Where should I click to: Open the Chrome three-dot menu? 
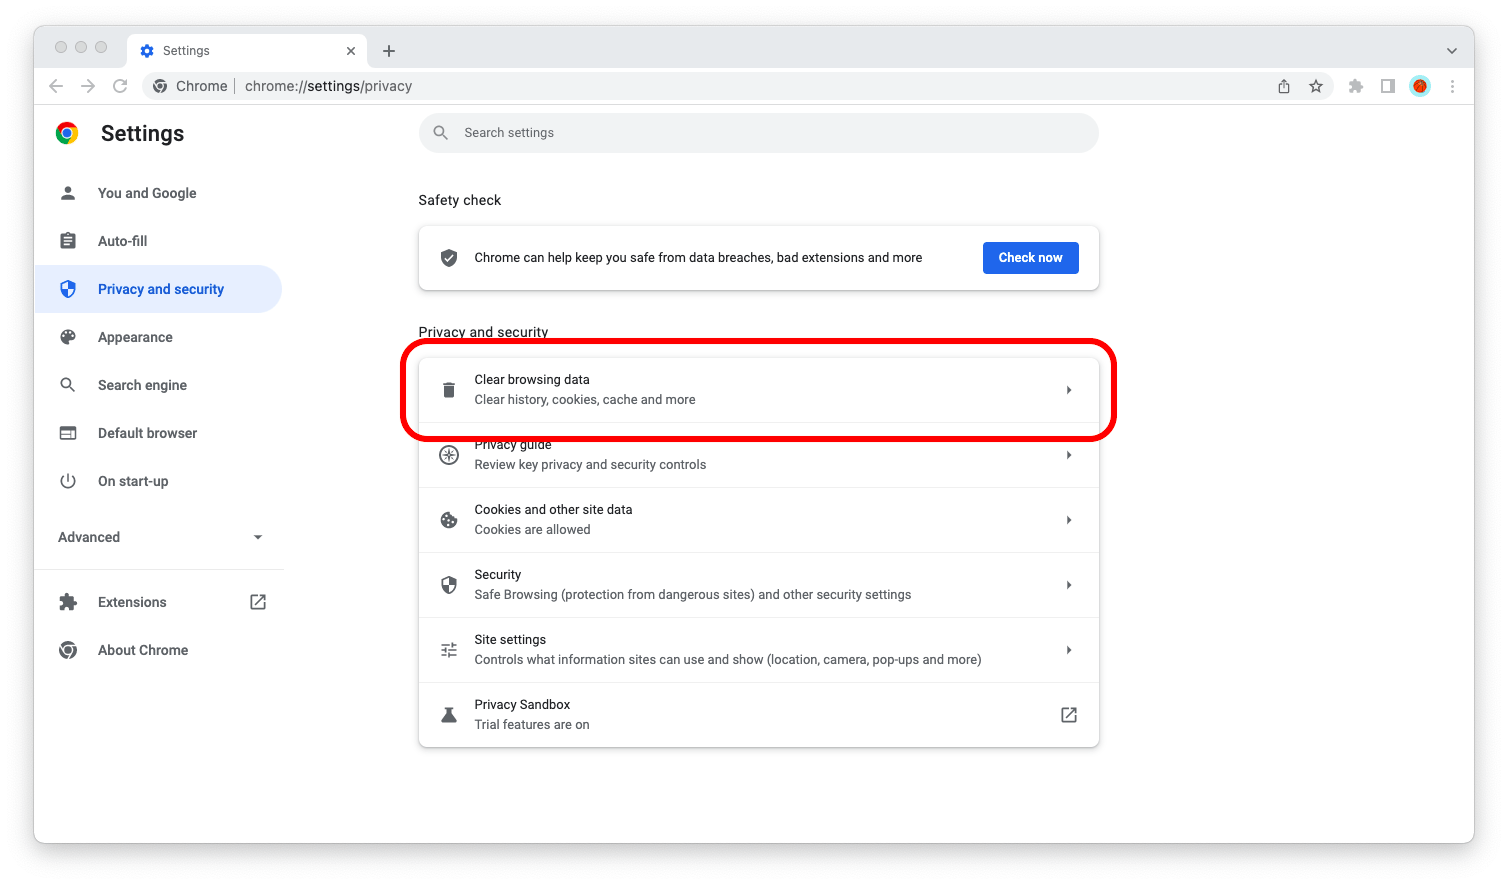tap(1452, 86)
